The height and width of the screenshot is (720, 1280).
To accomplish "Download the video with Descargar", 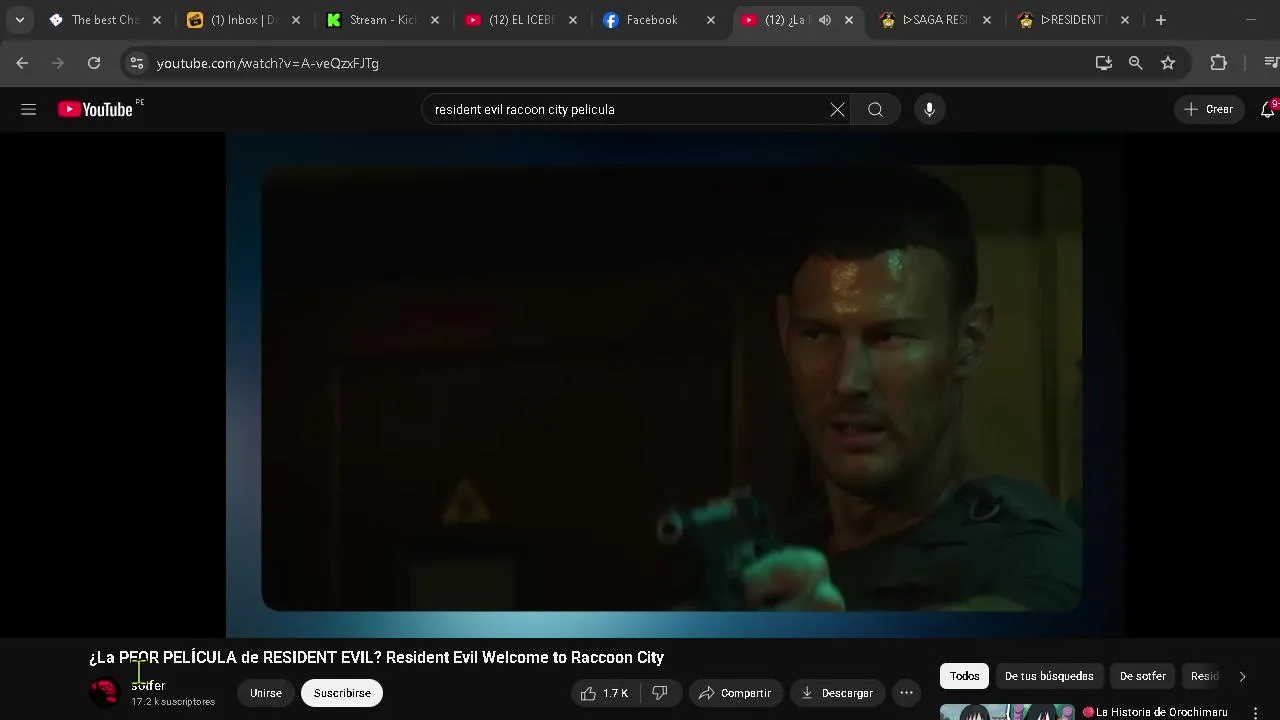I will pos(837,693).
